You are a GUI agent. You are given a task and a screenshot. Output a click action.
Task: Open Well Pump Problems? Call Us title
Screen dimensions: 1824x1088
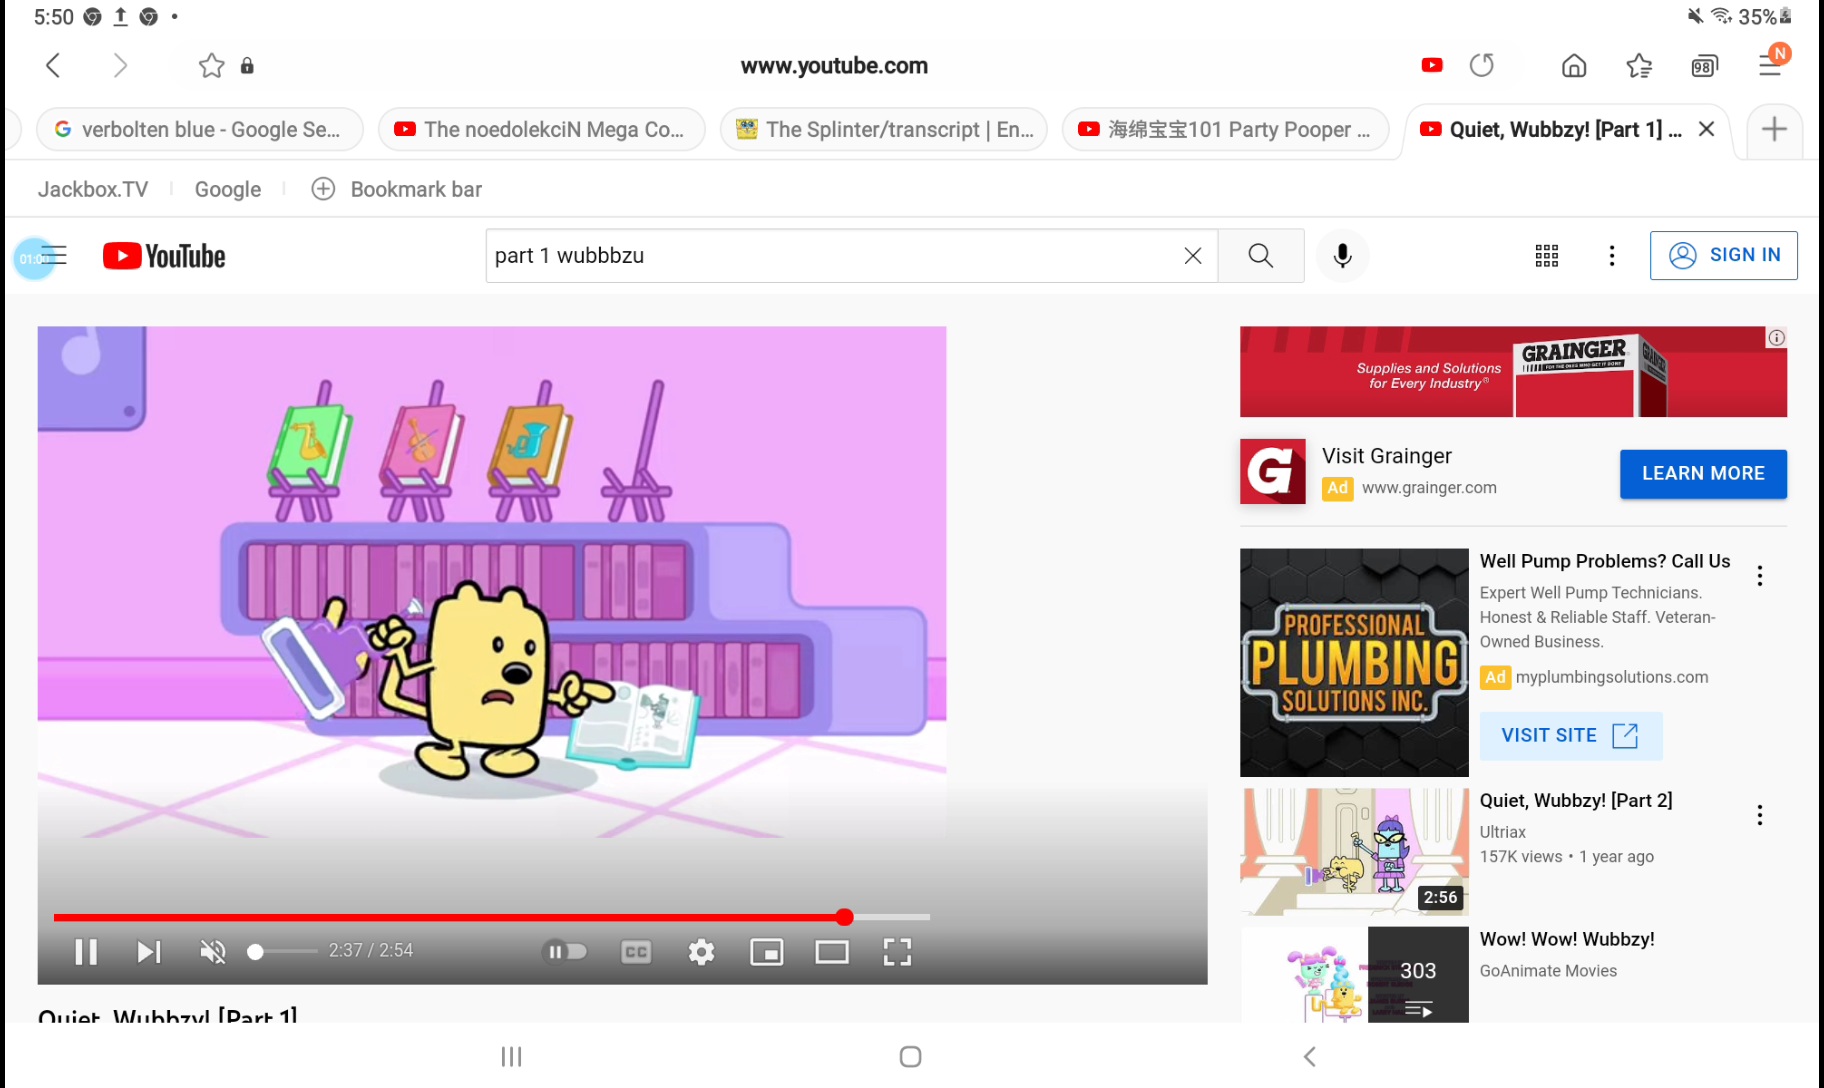[x=1605, y=561]
